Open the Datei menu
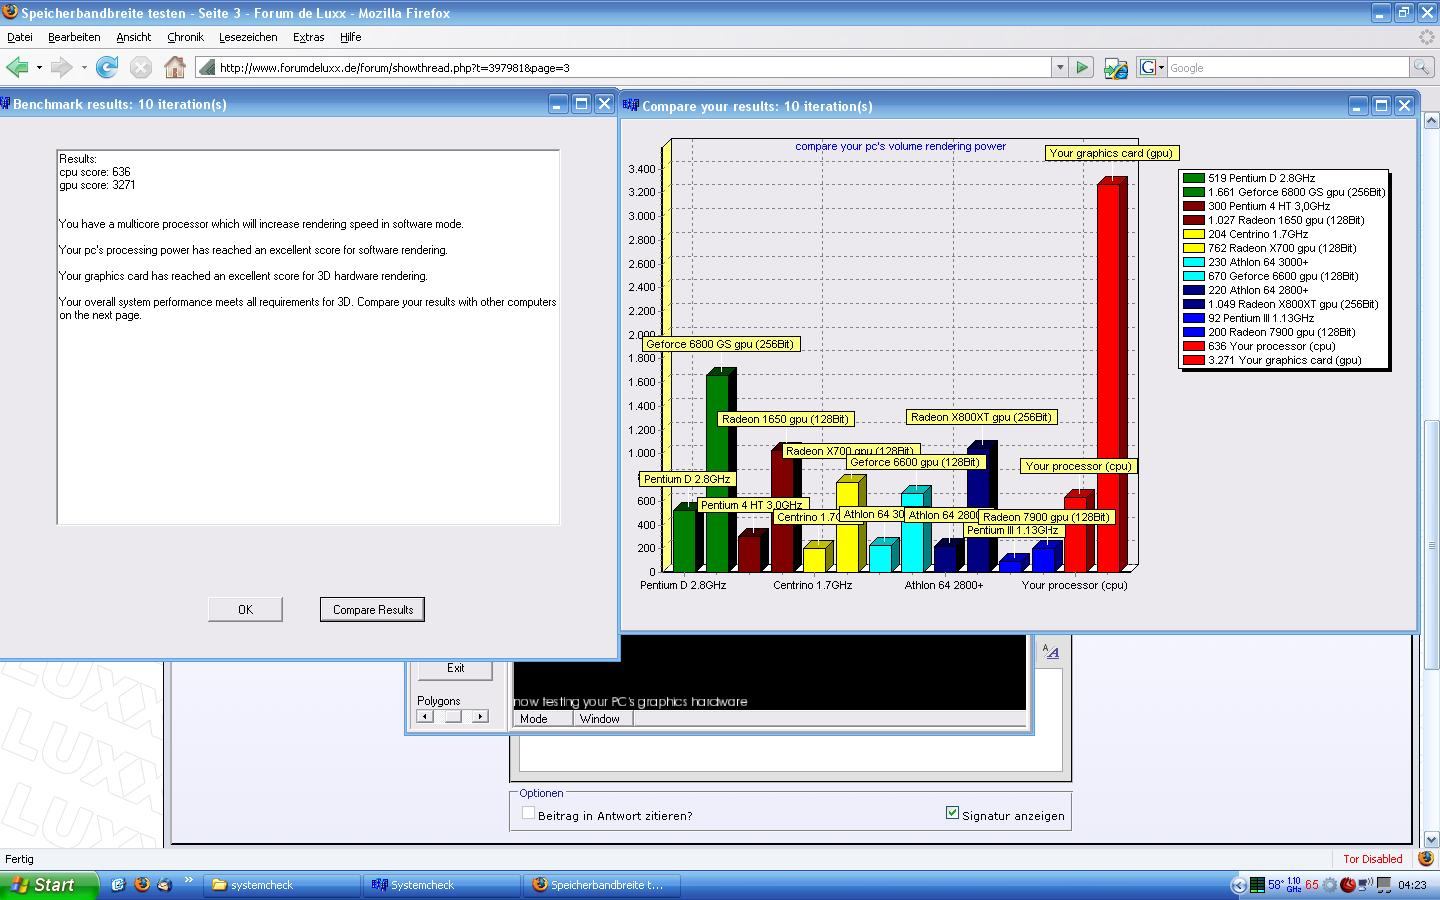Screen dimensions: 1440x900 pos(20,37)
